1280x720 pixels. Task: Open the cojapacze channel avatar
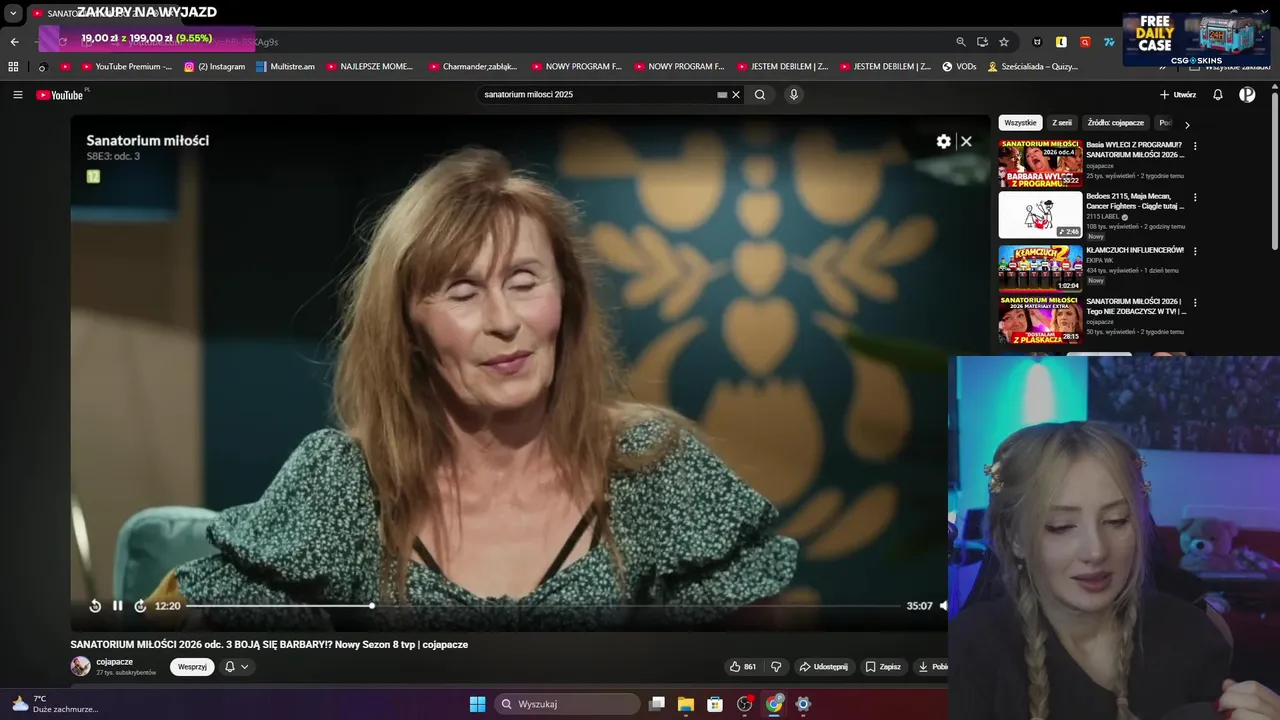(80, 666)
